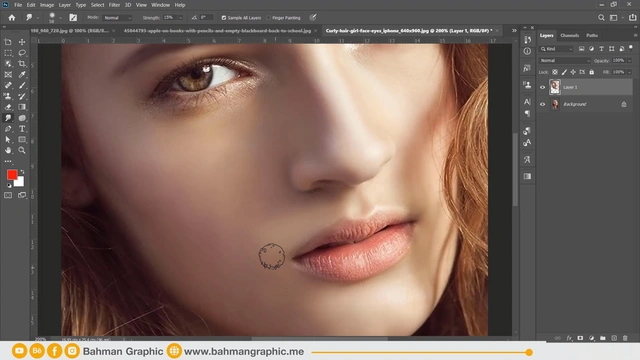
Task: Select the Pen tool
Action: click(x=8, y=129)
